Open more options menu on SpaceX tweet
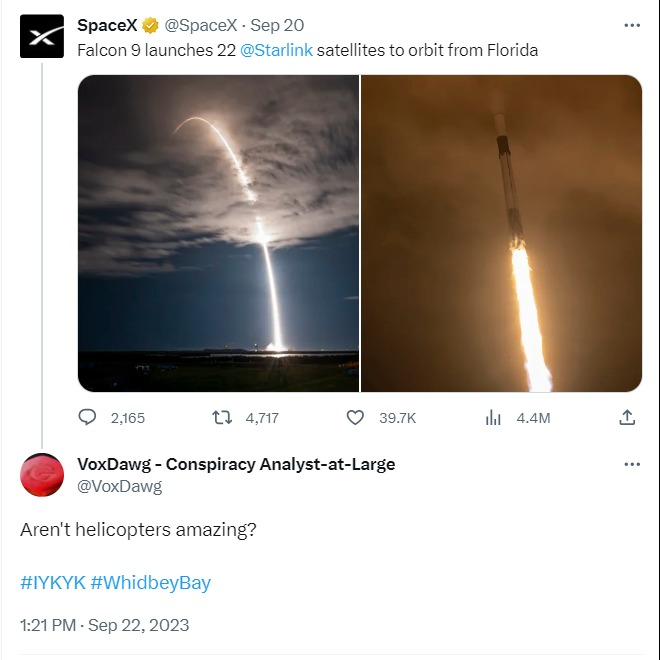Image resolution: width=660 pixels, height=660 pixels. tap(631, 25)
